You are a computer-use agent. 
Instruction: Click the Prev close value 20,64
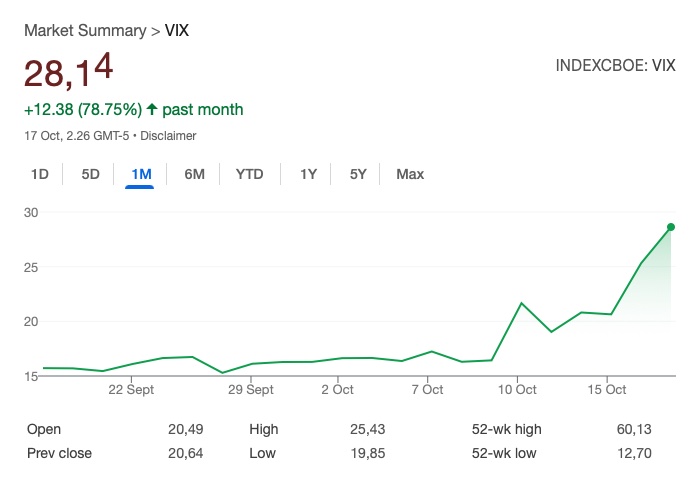click(x=187, y=453)
